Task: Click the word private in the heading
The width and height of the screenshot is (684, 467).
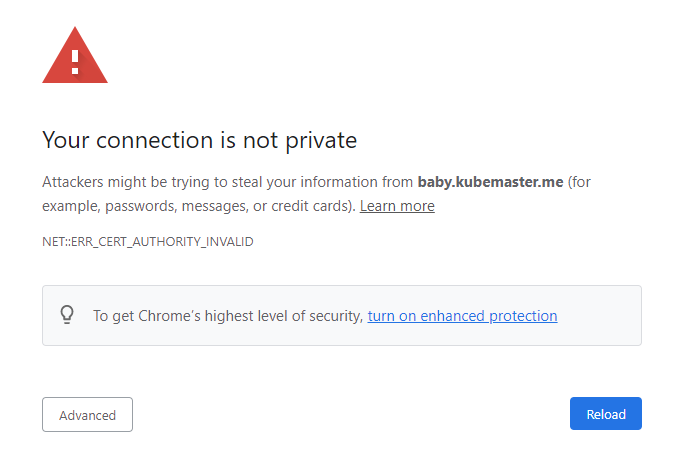Action: pyautogui.click(x=325, y=140)
